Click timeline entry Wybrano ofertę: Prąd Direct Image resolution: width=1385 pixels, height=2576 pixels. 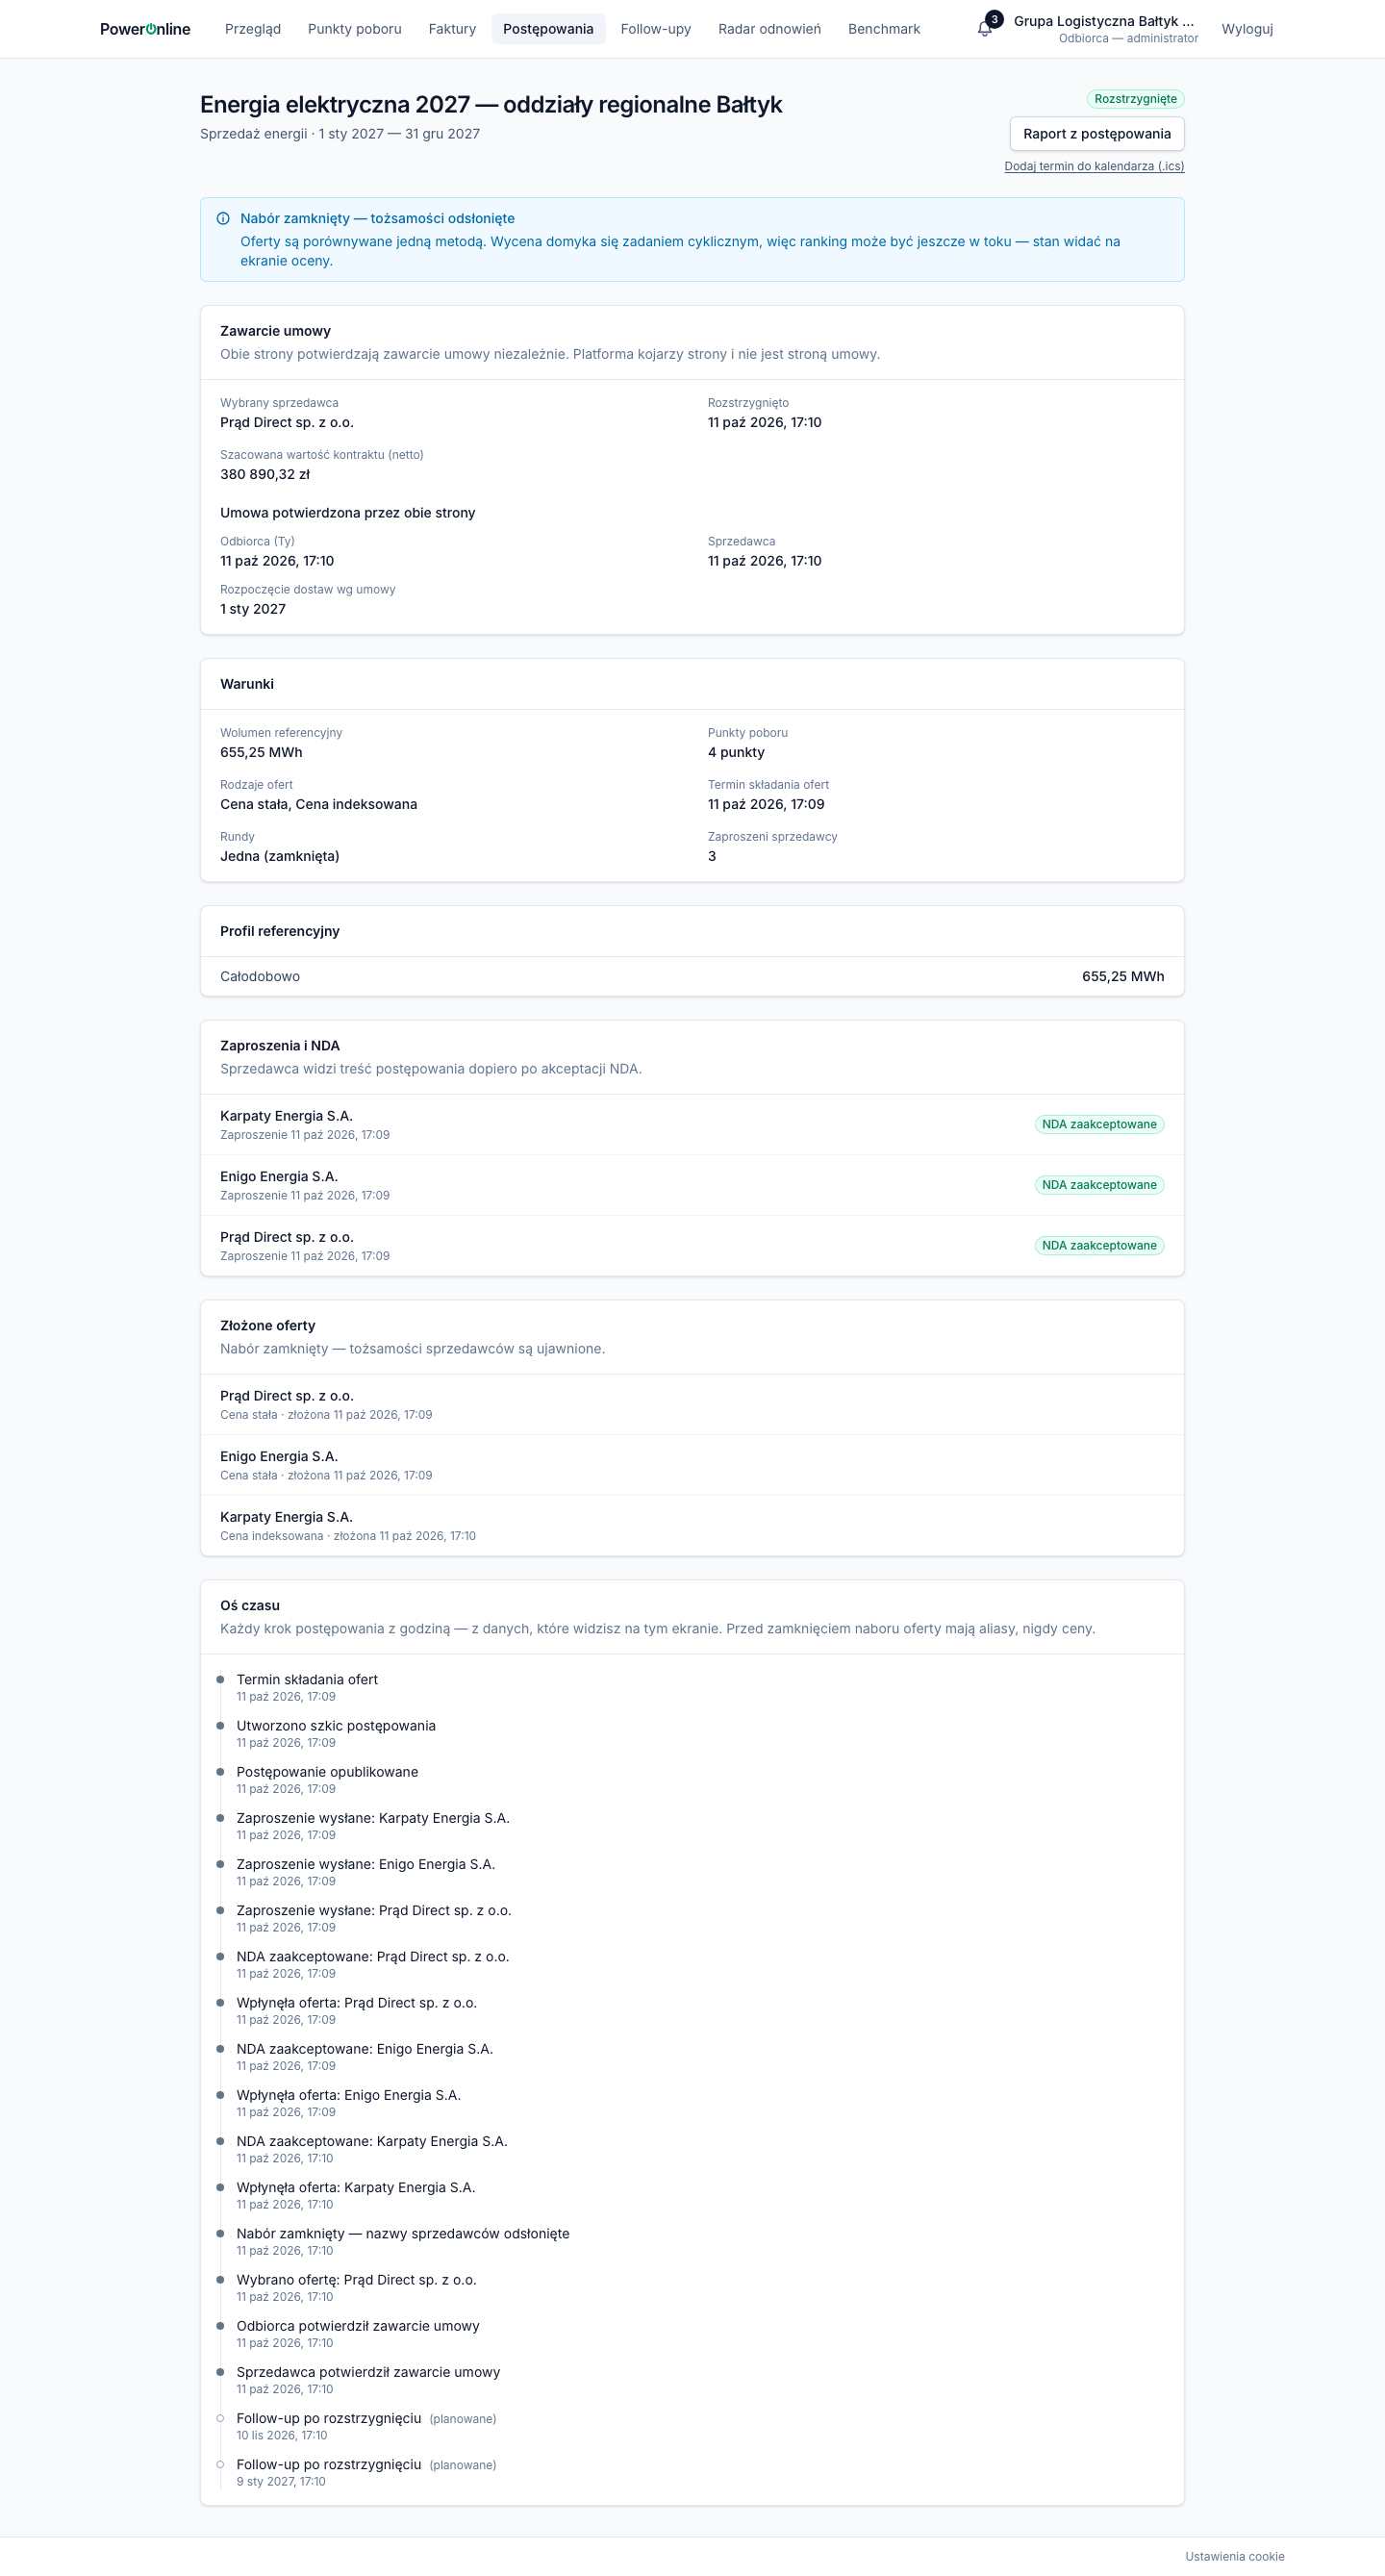point(356,2280)
